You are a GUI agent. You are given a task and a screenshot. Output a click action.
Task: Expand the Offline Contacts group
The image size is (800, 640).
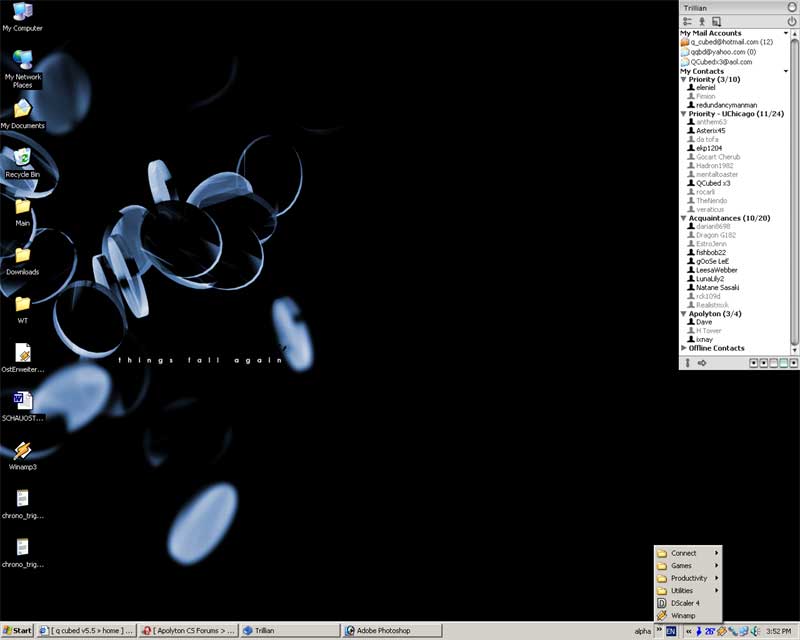(x=684, y=348)
